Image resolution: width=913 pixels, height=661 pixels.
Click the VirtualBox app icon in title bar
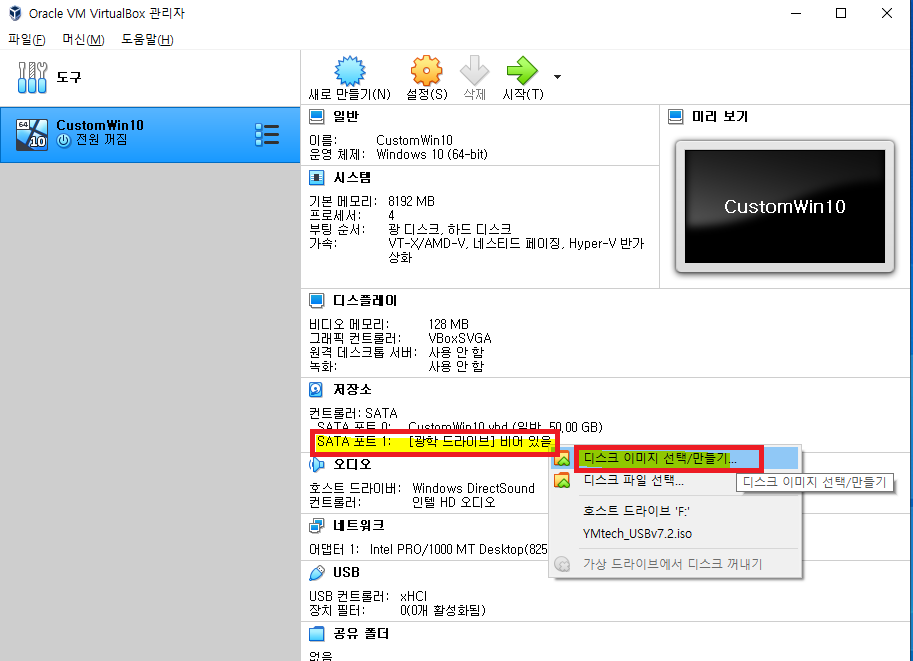click(x=15, y=13)
